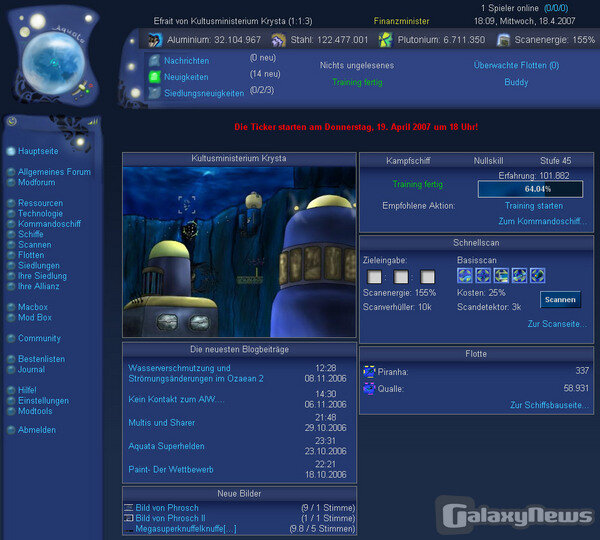Click the bullet icon beside Community

(x=11, y=338)
